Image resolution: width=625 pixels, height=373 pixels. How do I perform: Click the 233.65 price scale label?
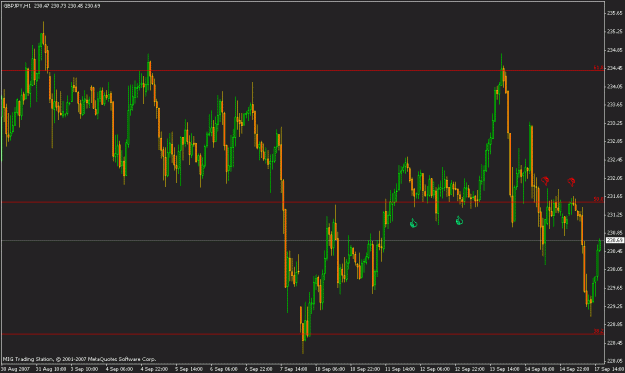pos(615,105)
